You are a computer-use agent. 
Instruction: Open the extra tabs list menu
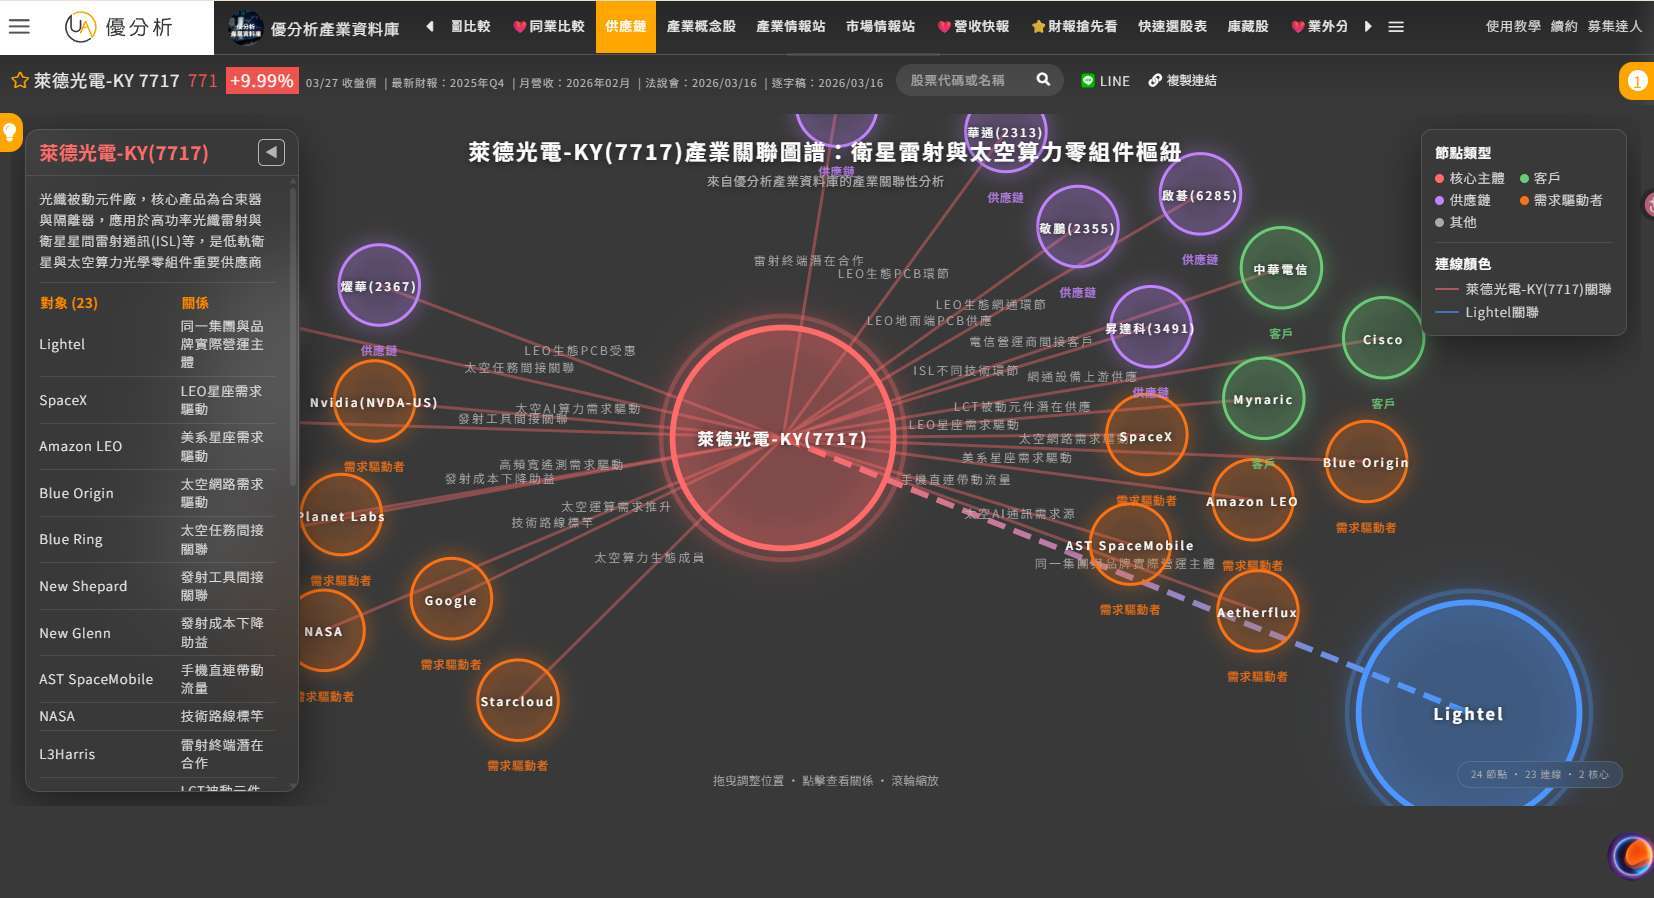[1396, 27]
